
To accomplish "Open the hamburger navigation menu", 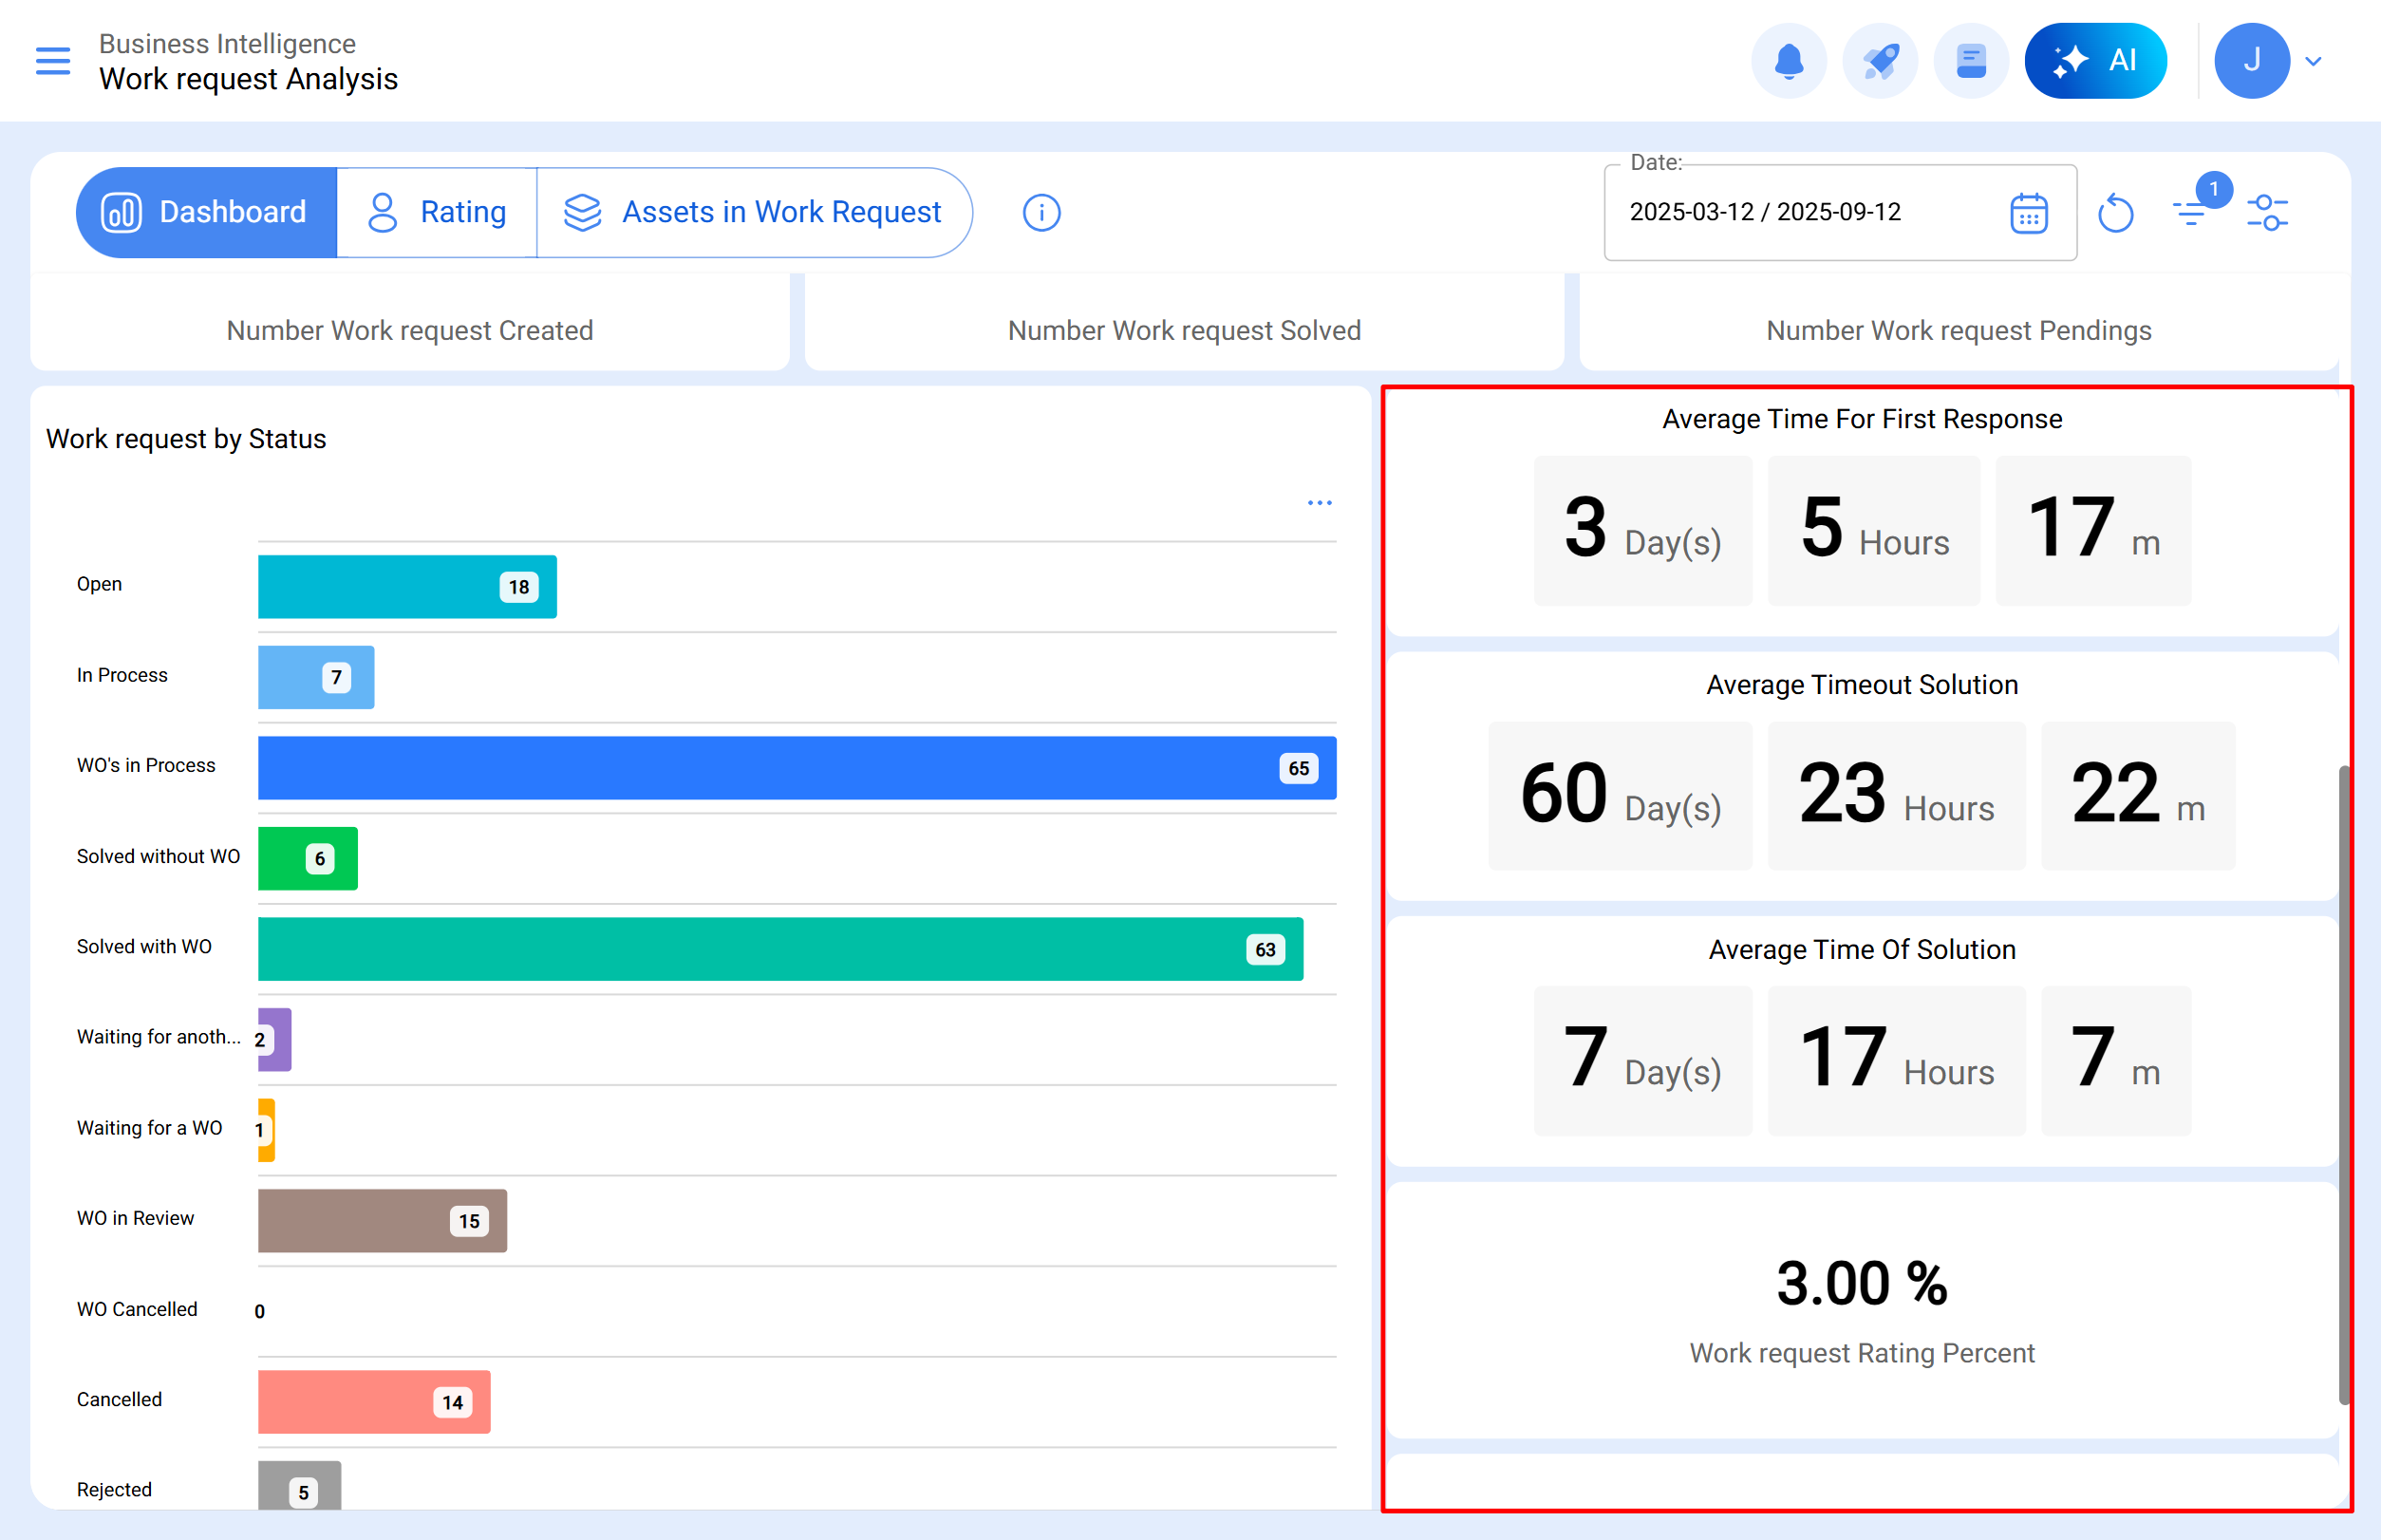I will click(52, 60).
